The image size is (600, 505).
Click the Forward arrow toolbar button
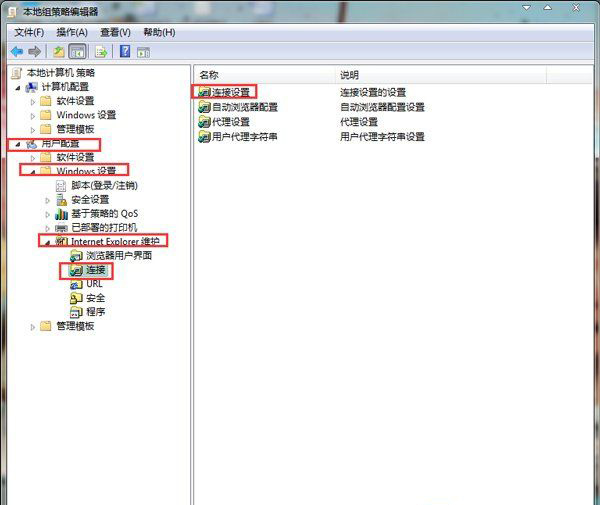tap(35, 51)
